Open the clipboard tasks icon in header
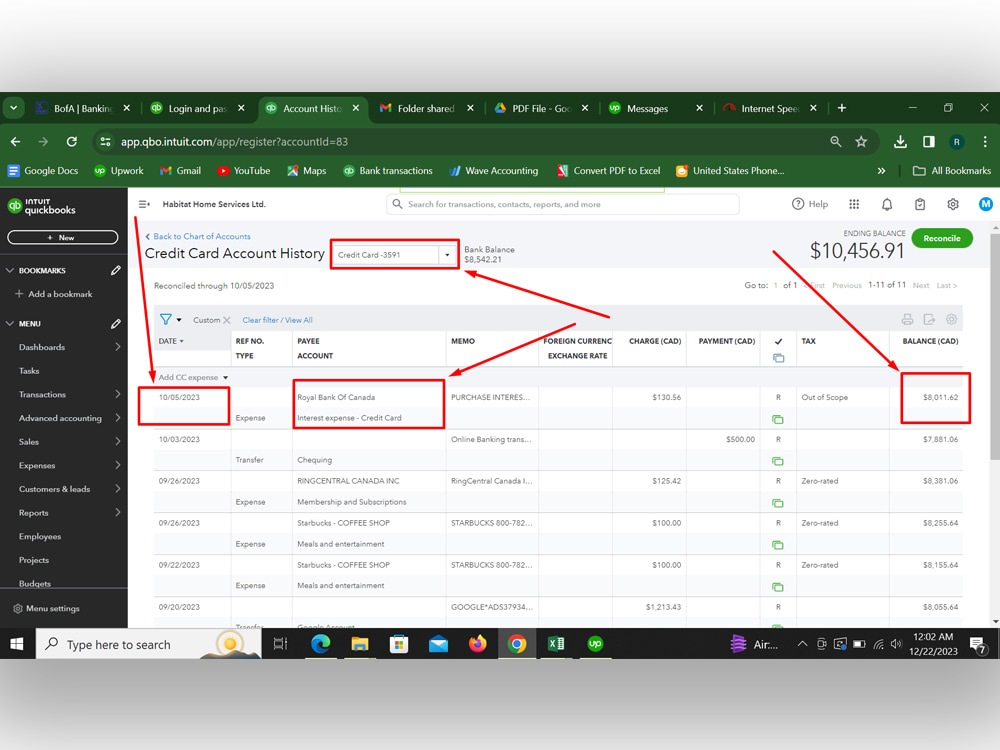Screen dimensions: 1000x750 (920, 204)
